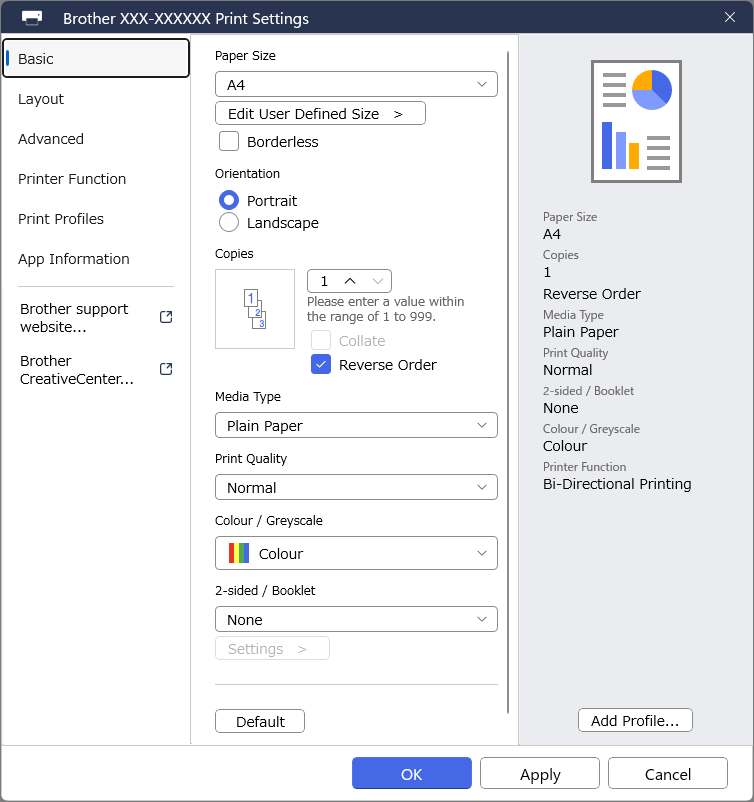Viewport: 754px width, 802px height.
Task: Open the Printer Function tab
Action: (72, 179)
